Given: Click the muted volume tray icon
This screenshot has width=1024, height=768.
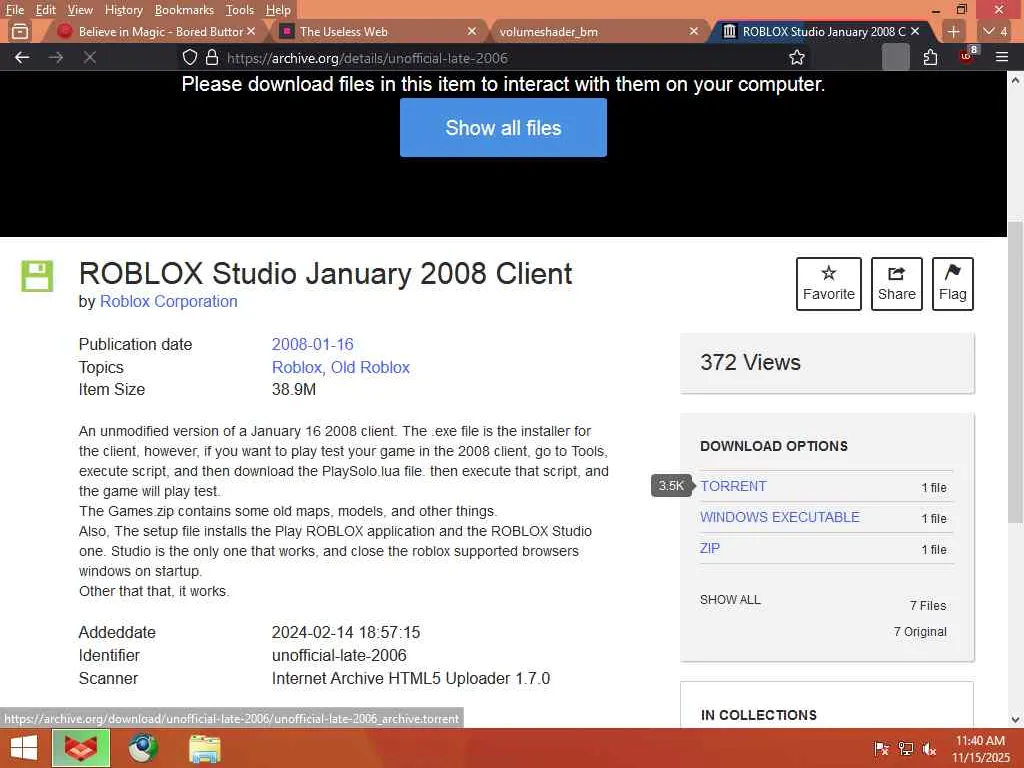Looking at the screenshot, I should pyautogui.click(x=929, y=748).
